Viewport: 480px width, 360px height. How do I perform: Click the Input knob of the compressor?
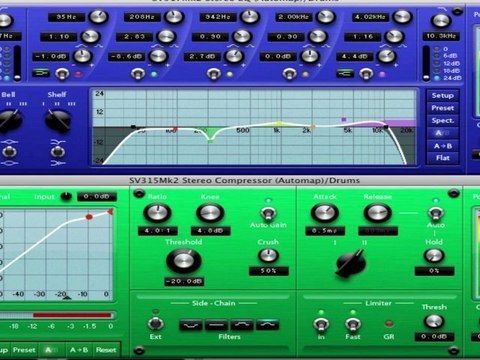[x=66, y=196]
